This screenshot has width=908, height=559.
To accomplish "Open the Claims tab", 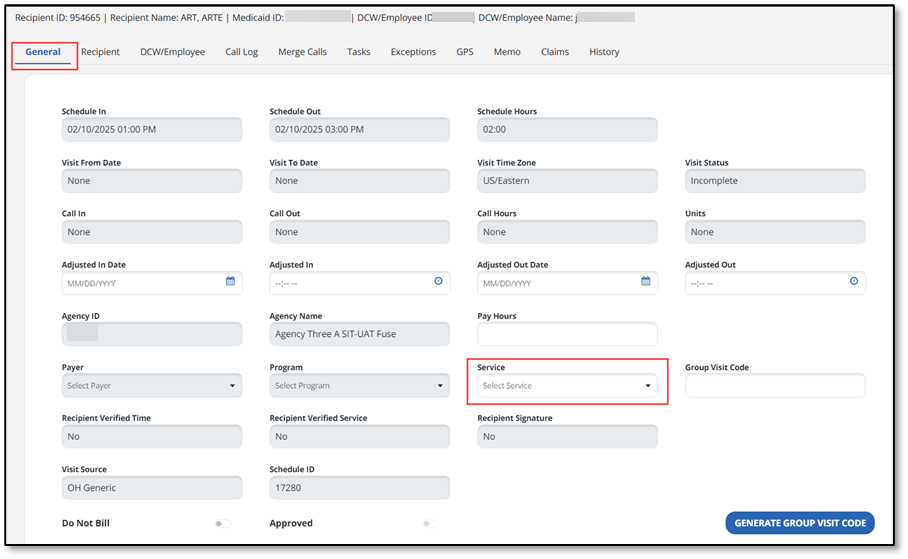I will tap(555, 52).
